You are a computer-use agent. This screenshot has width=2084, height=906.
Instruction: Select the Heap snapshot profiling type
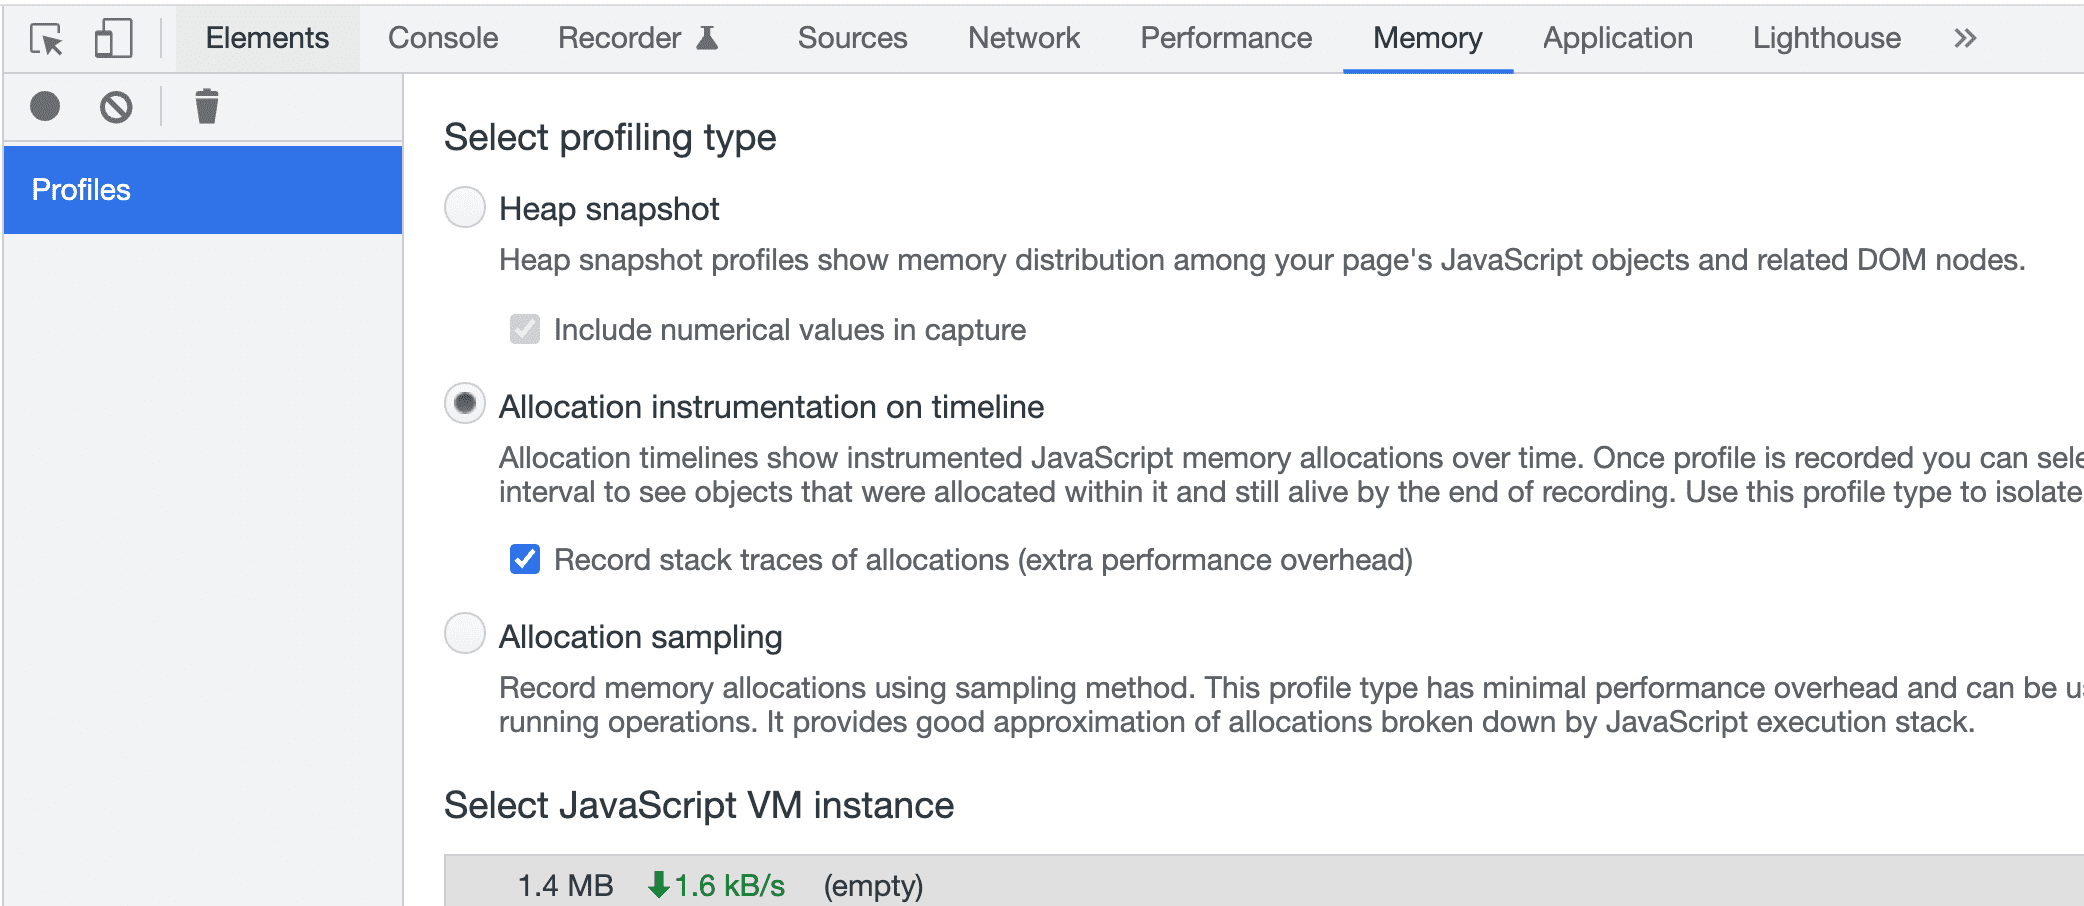(464, 208)
